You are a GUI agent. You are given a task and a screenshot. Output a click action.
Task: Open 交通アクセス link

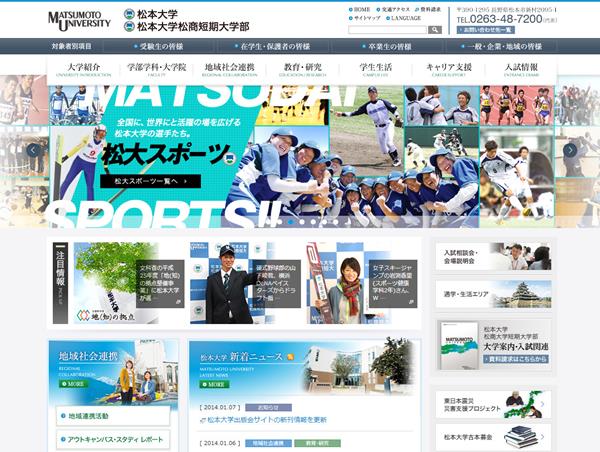[x=393, y=9]
